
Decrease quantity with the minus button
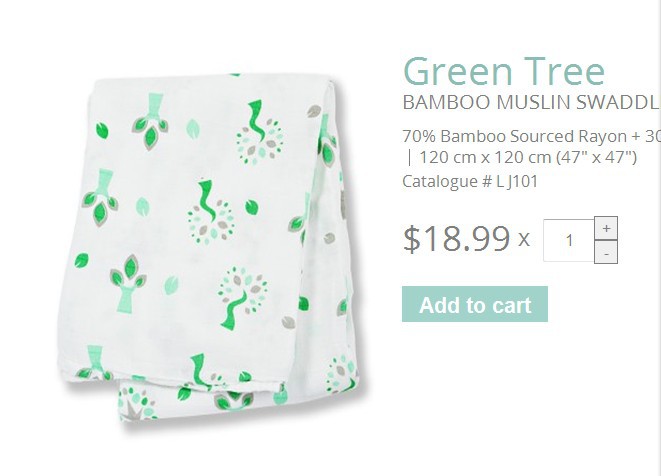[x=606, y=252]
